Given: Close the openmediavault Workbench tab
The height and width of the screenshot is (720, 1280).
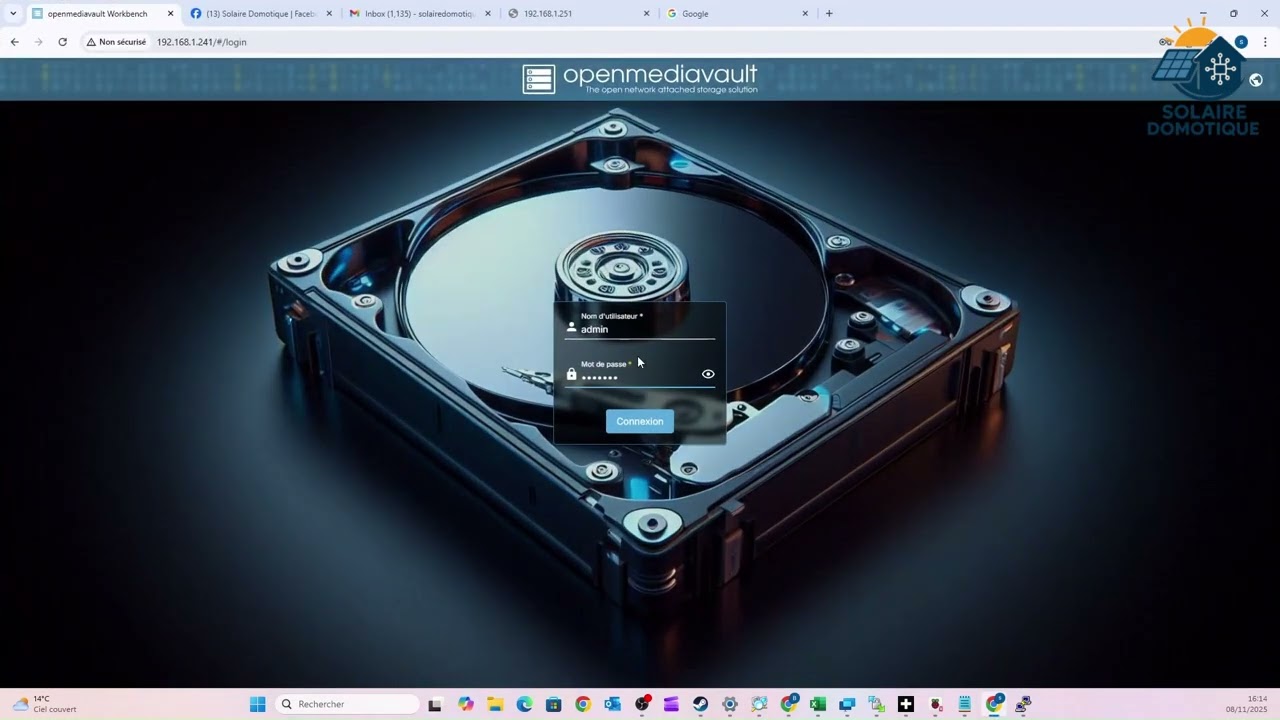Looking at the screenshot, I should [170, 14].
